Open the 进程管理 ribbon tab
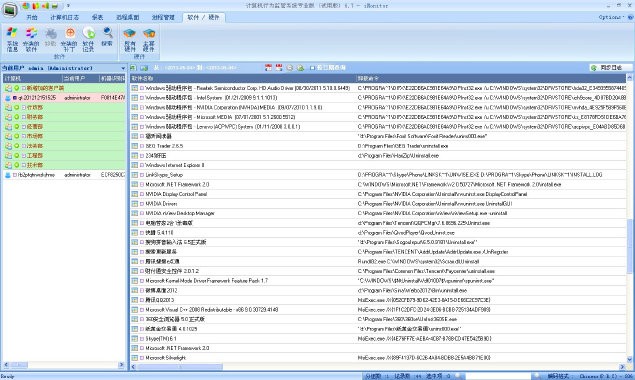 [163, 17]
